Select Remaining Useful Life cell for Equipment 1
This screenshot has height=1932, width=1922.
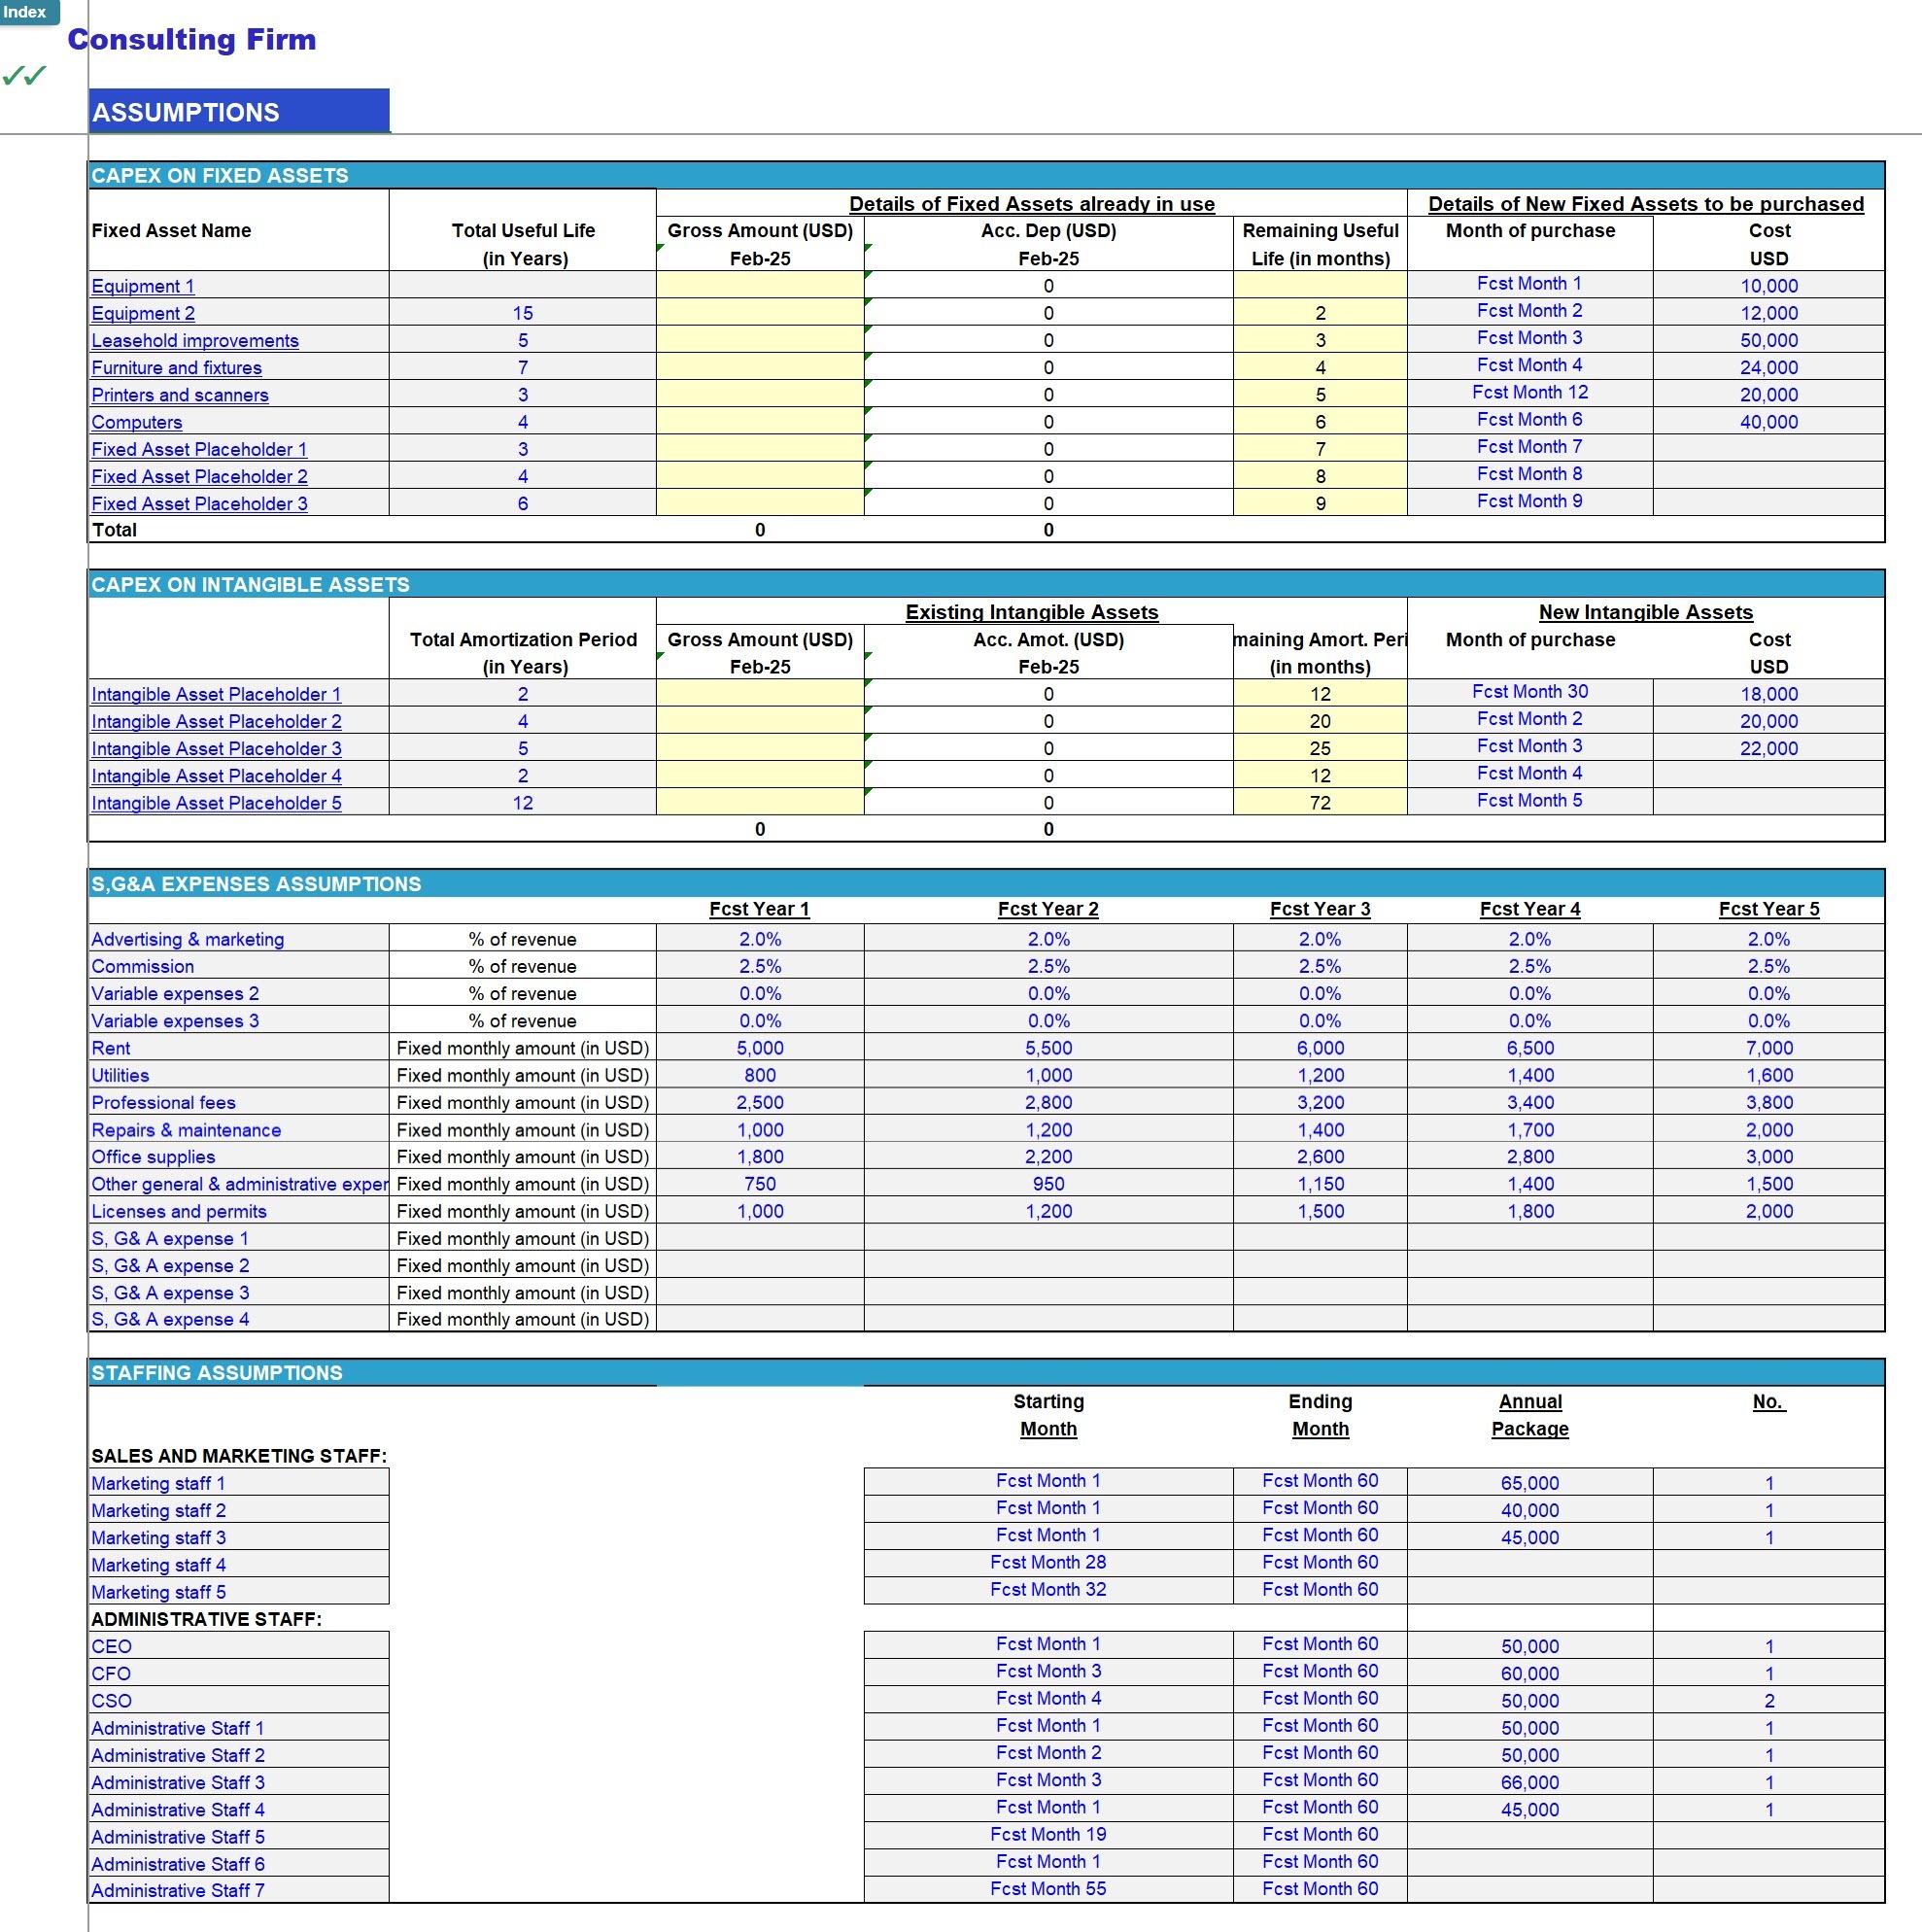click(x=1320, y=285)
